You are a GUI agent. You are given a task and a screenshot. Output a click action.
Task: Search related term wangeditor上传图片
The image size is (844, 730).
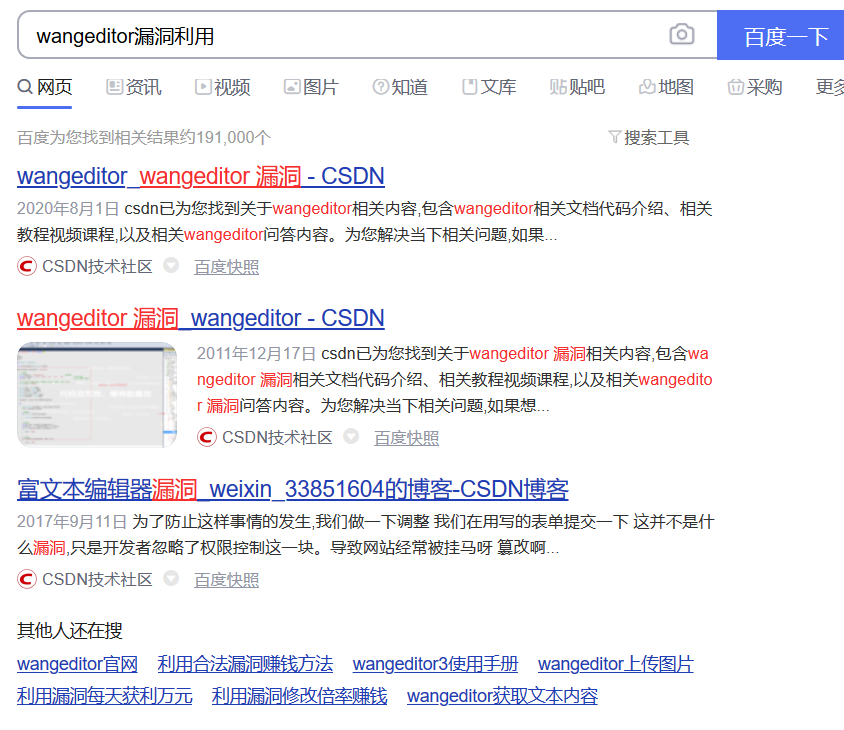616,664
